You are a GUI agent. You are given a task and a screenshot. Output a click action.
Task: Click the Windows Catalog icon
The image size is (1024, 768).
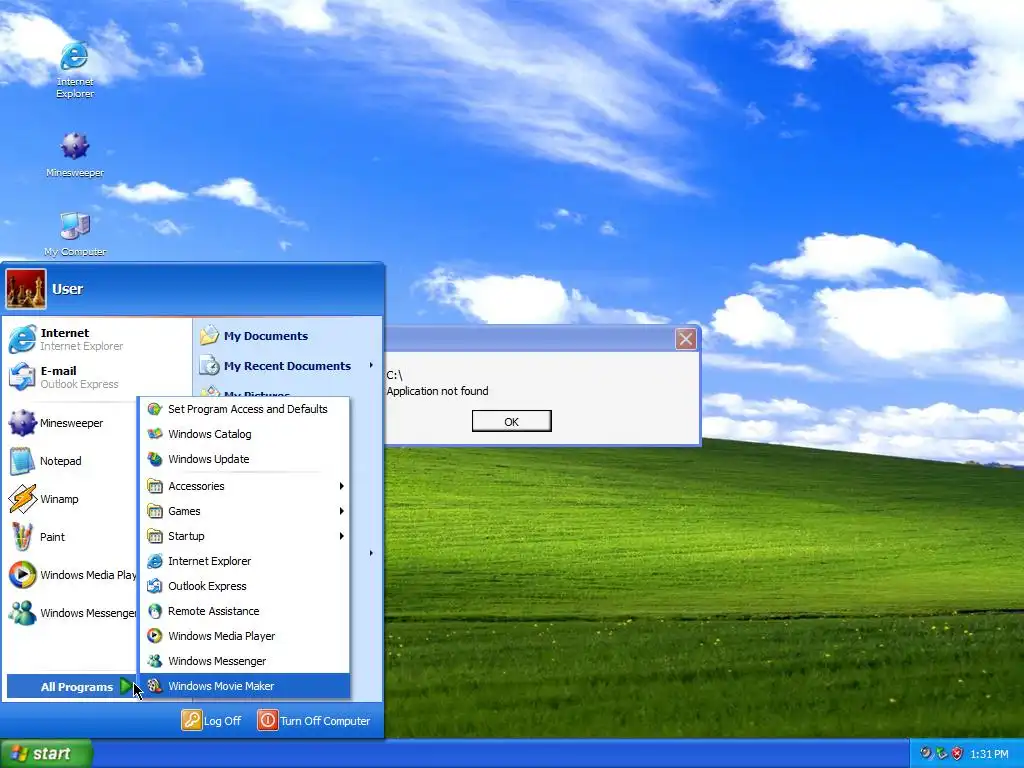pyautogui.click(x=155, y=434)
